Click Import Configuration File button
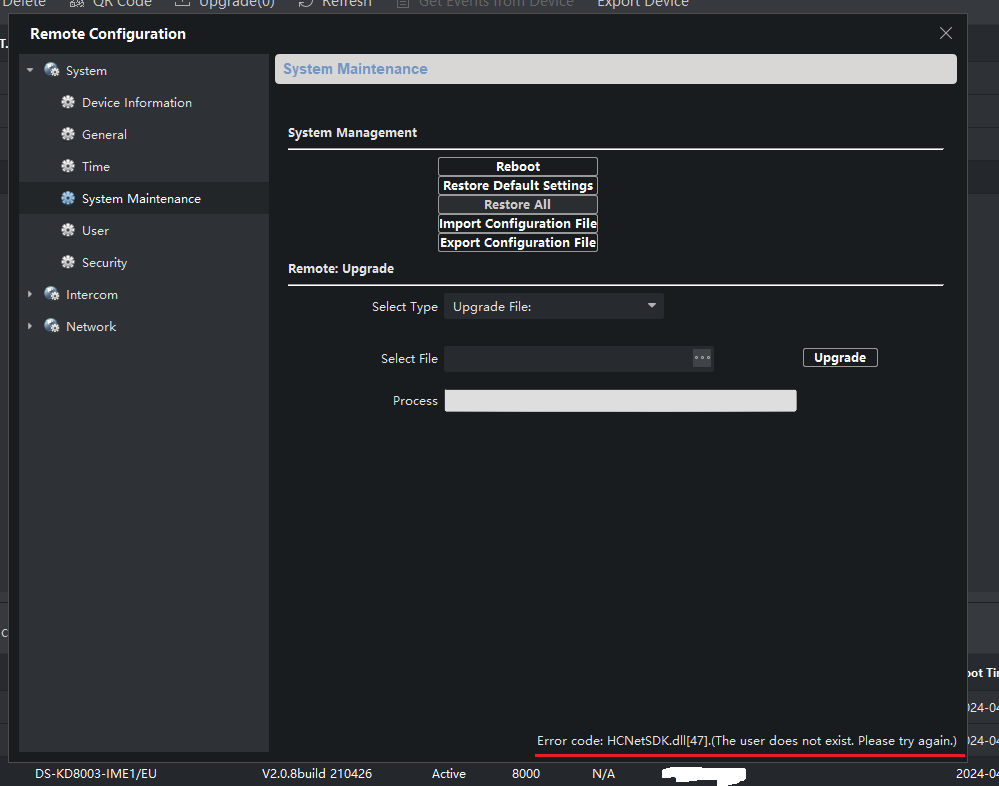 point(517,224)
